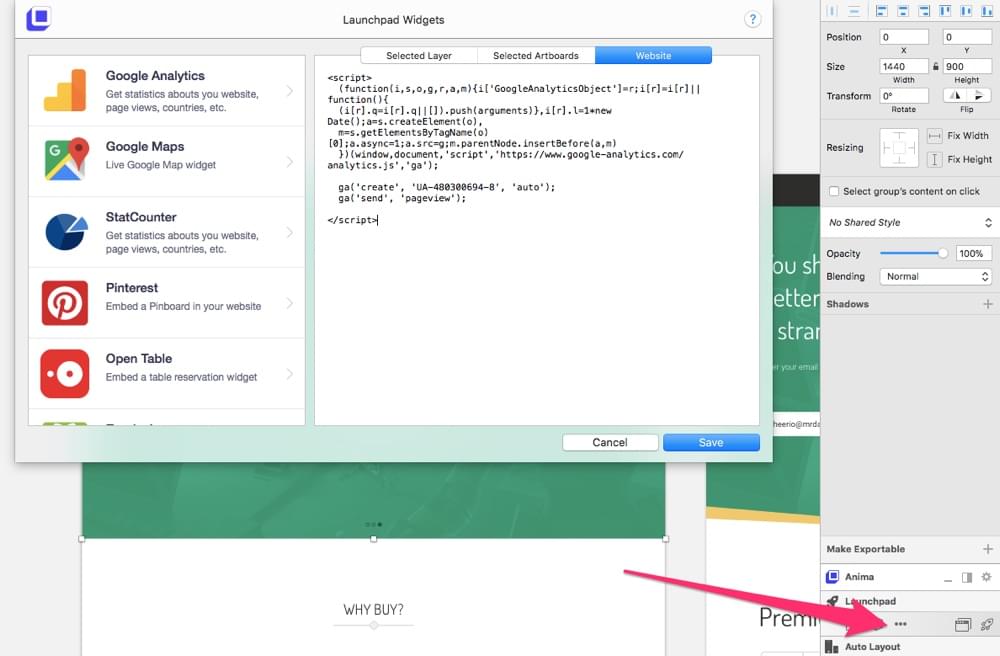Viewport: 1000px width, 656px height.
Task: Expand Open Table row chevron
Action: point(290,374)
